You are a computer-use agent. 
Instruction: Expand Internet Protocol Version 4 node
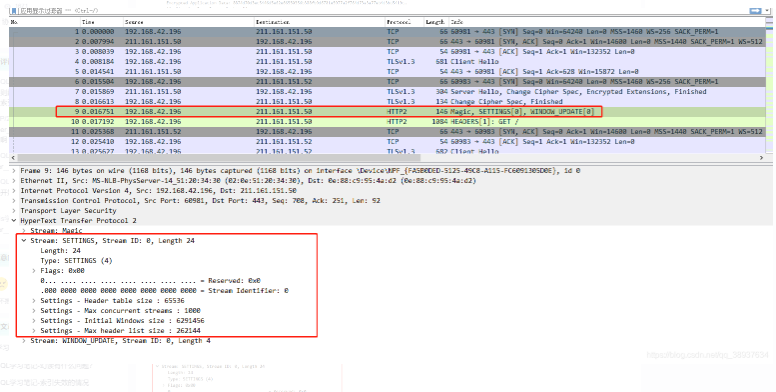13,191
